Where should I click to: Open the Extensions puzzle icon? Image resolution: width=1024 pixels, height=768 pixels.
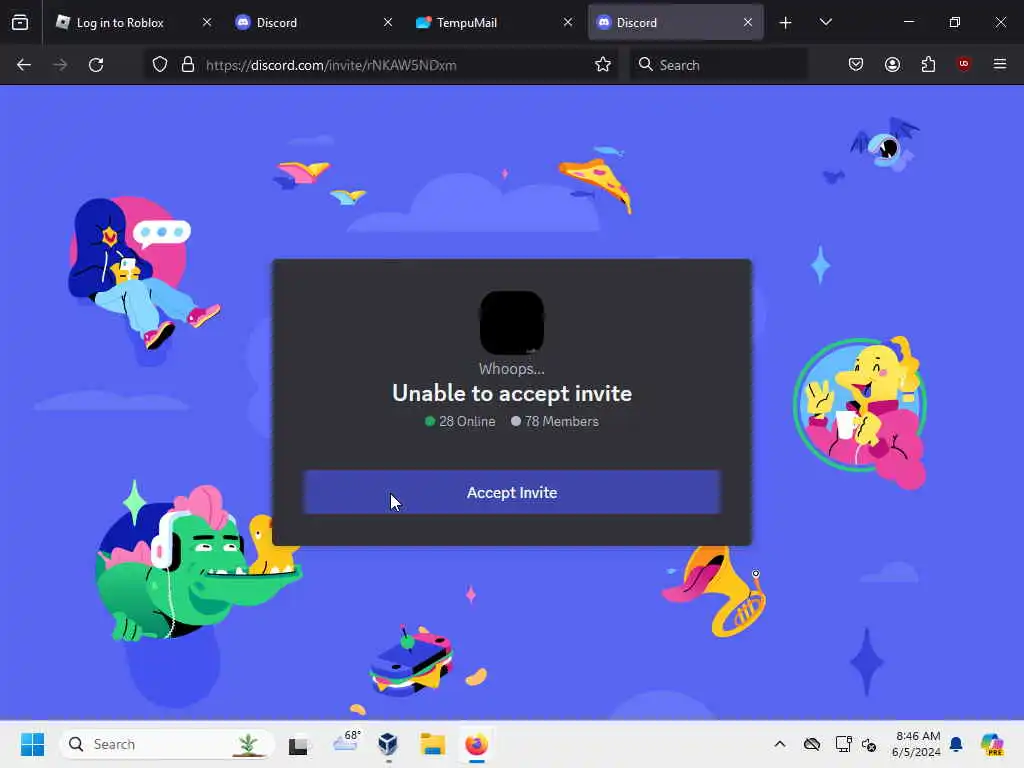(x=928, y=65)
